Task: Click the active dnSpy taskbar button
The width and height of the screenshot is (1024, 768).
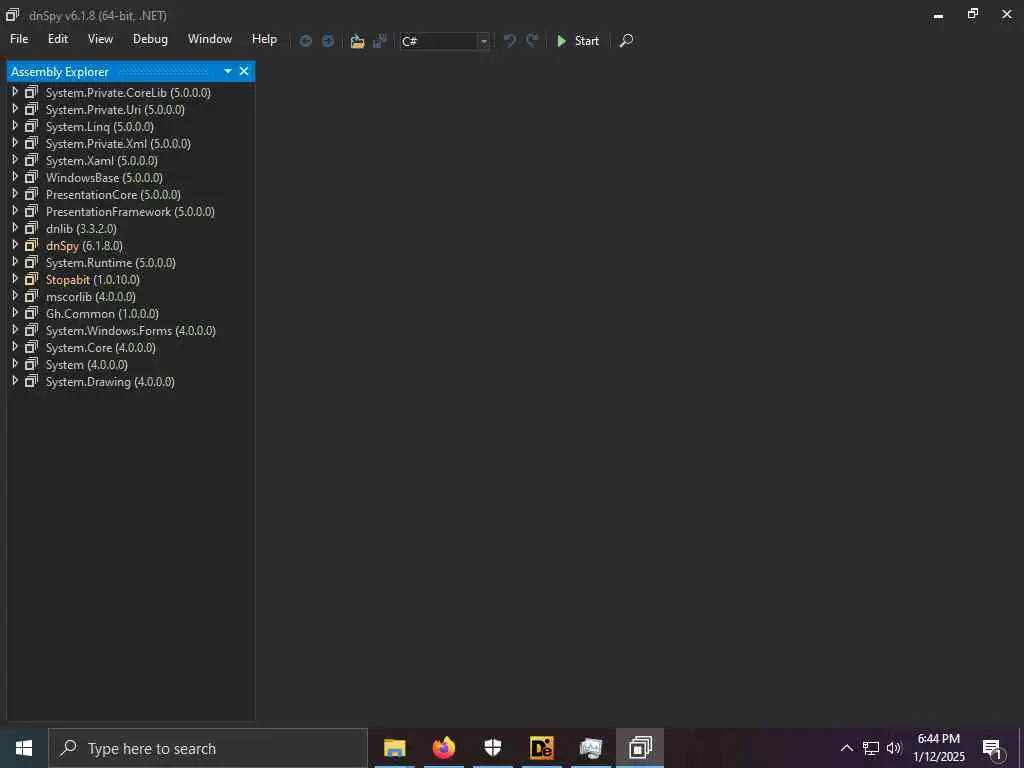Action: pyautogui.click(x=640, y=748)
